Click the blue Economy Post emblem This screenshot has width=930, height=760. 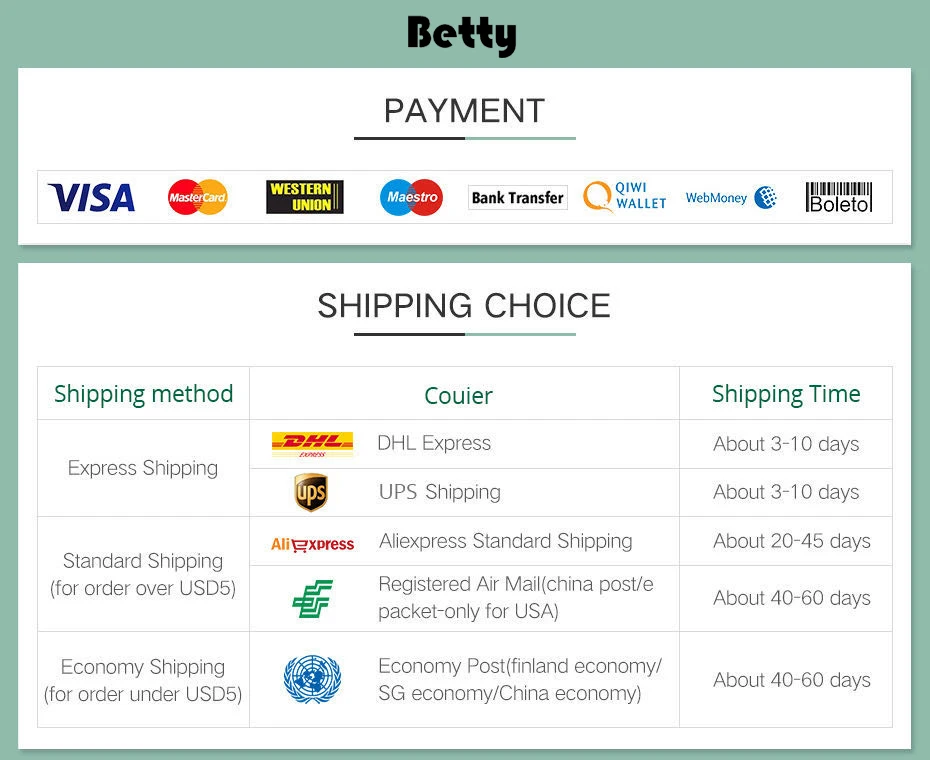(312, 679)
